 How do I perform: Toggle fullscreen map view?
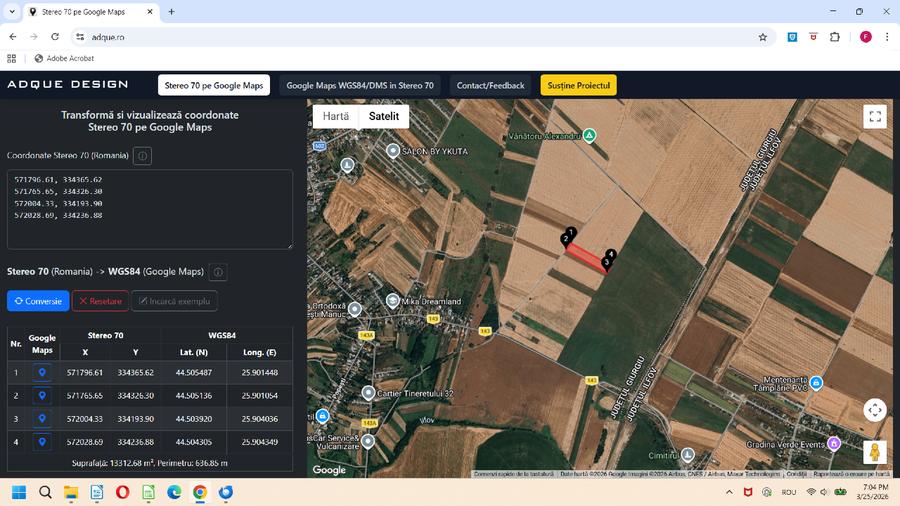tap(875, 117)
